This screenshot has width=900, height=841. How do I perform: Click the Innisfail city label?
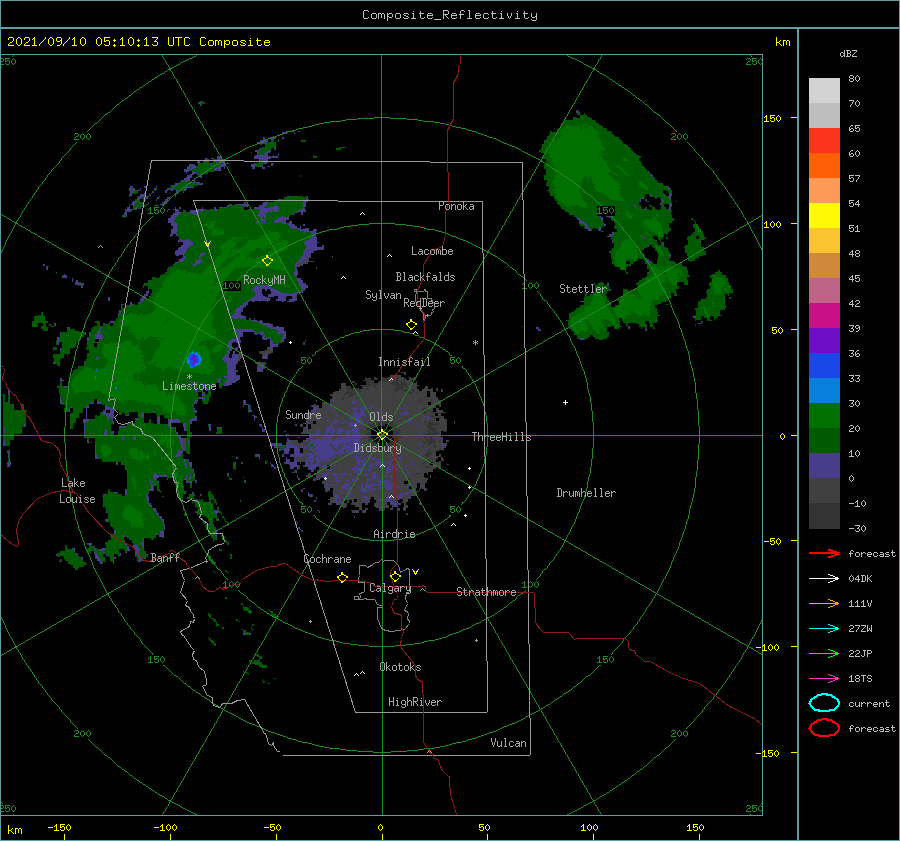[x=405, y=362]
